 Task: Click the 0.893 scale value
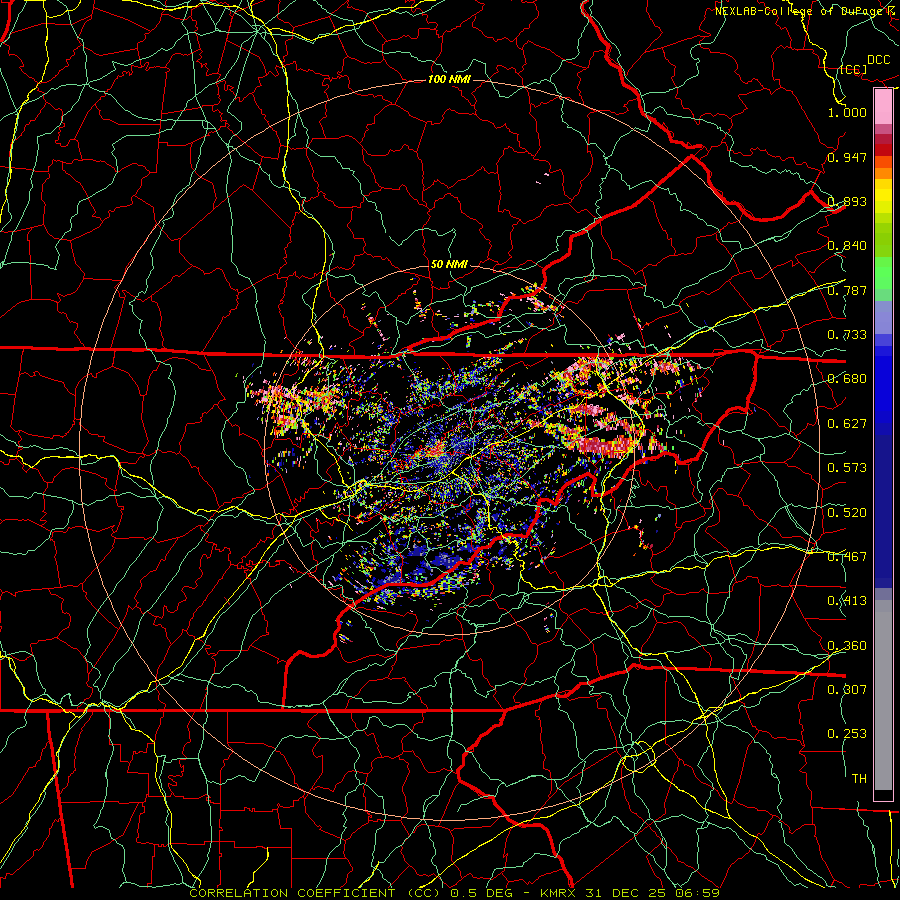coord(847,201)
